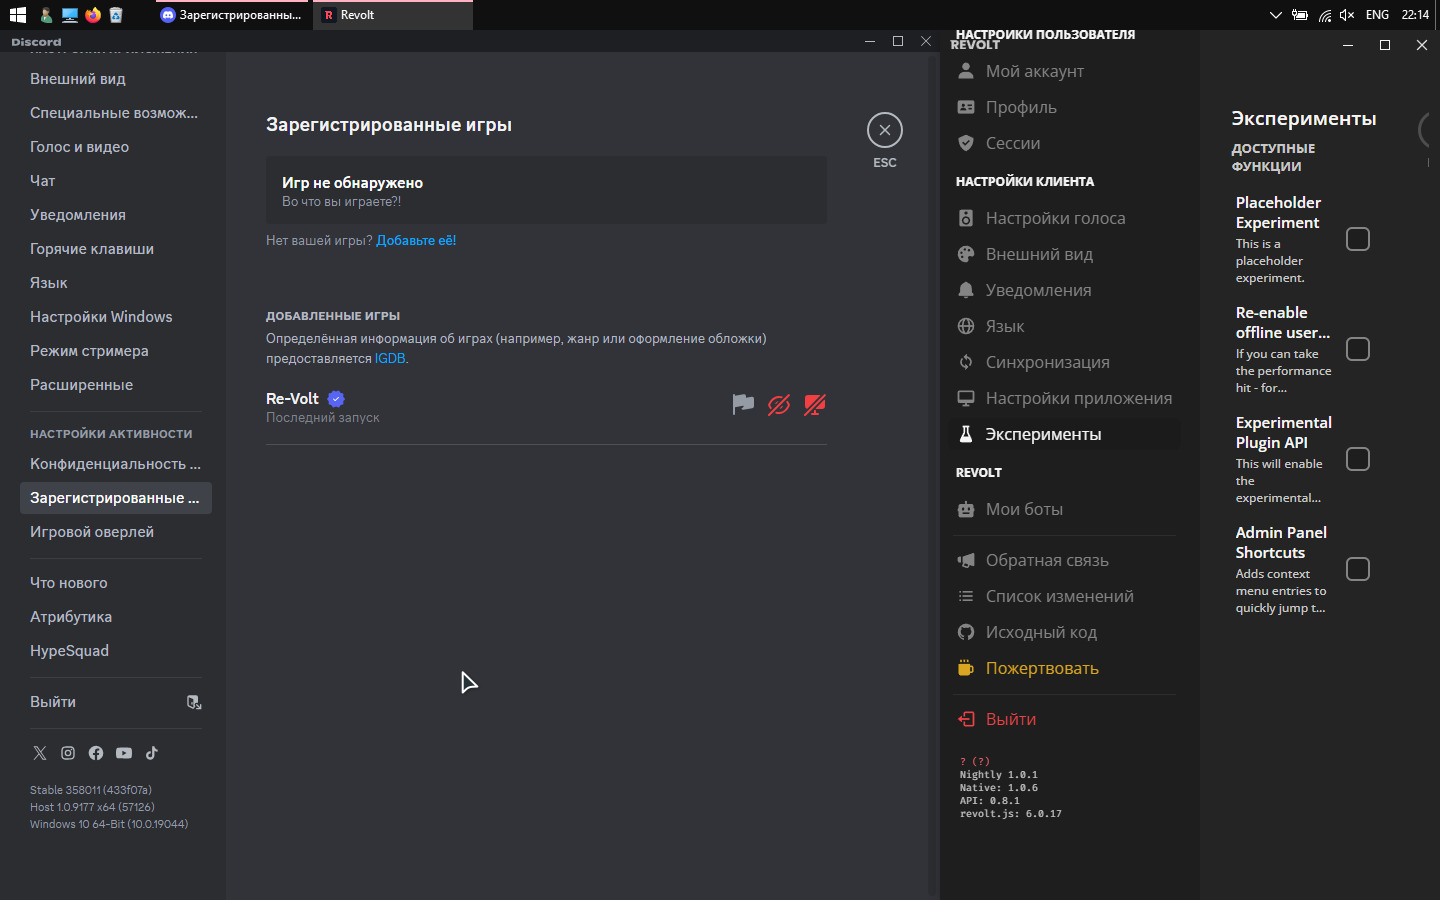Open Revolt's My Bots entry with the robot icon
This screenshot has height=900, width=1440.
point(1066,509)
